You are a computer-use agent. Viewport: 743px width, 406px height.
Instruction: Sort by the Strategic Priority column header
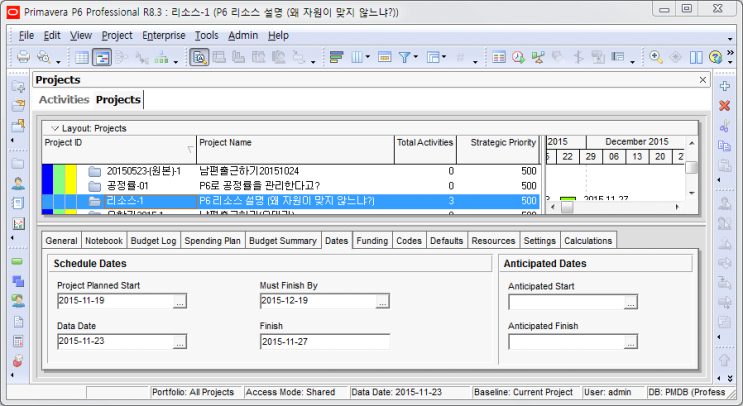tap(498, 149)
